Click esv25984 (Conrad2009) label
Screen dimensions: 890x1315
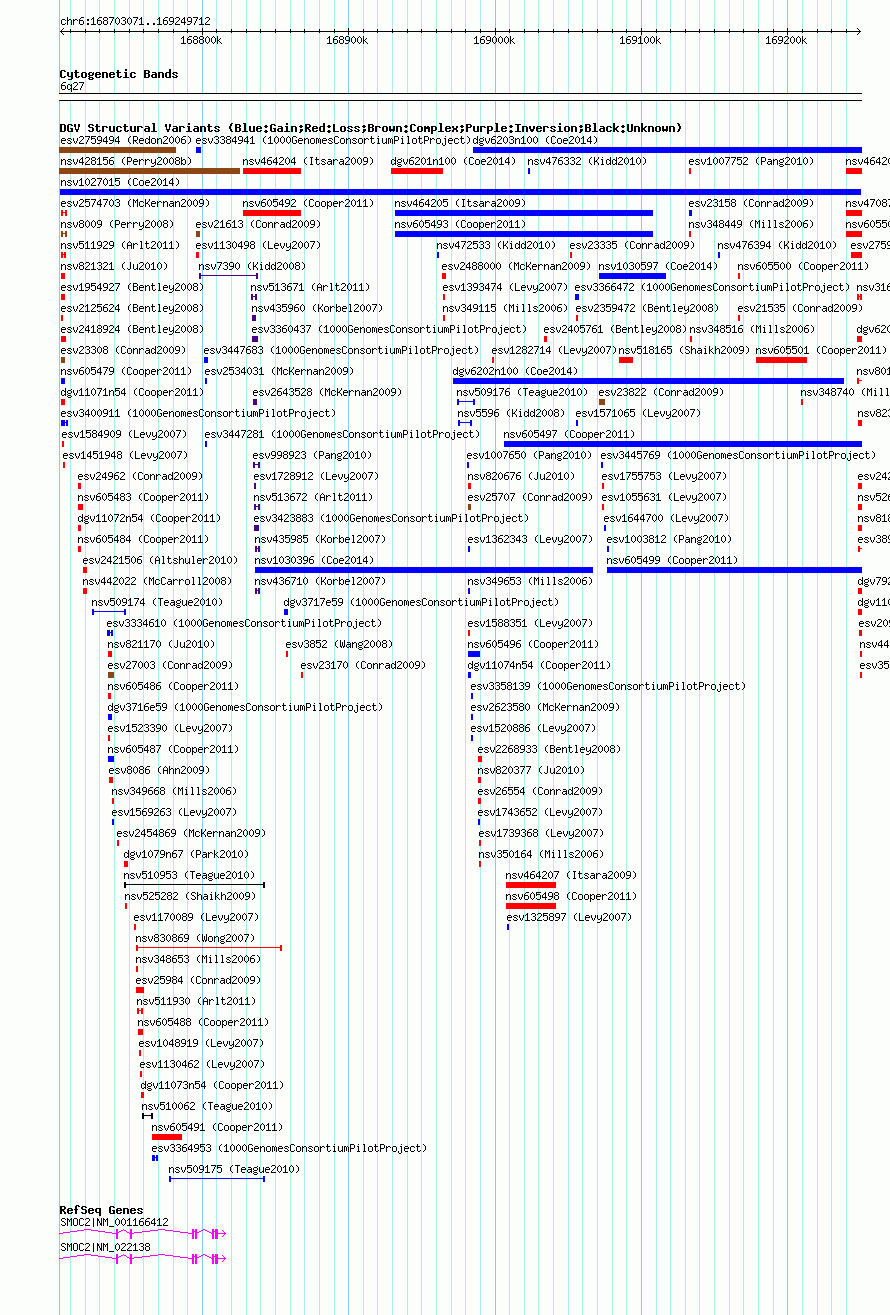(198, 980)
